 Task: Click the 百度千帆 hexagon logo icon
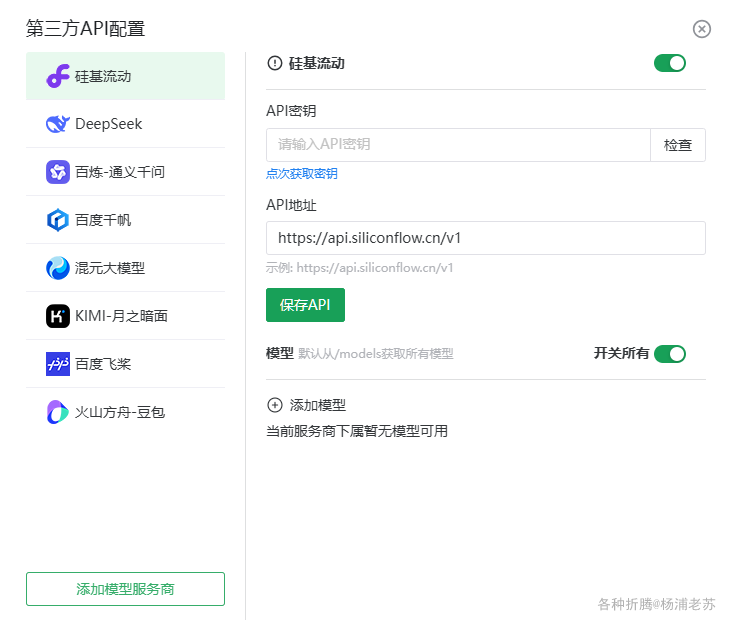[58, 220]
